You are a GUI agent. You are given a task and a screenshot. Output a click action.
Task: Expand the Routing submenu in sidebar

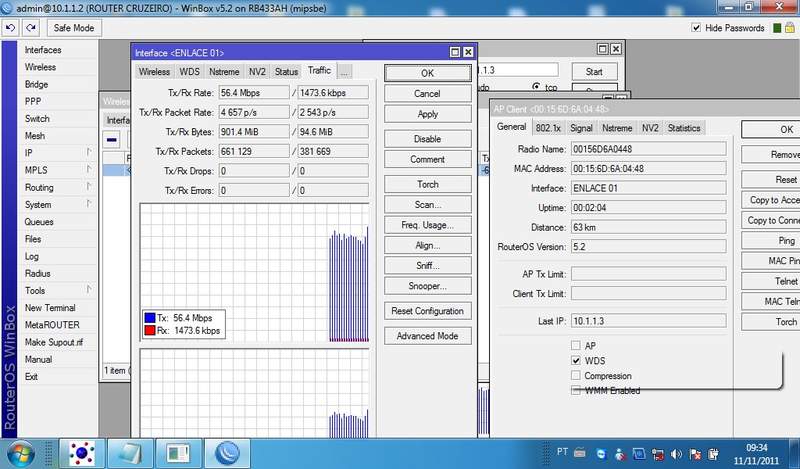[x=89, y=187]
